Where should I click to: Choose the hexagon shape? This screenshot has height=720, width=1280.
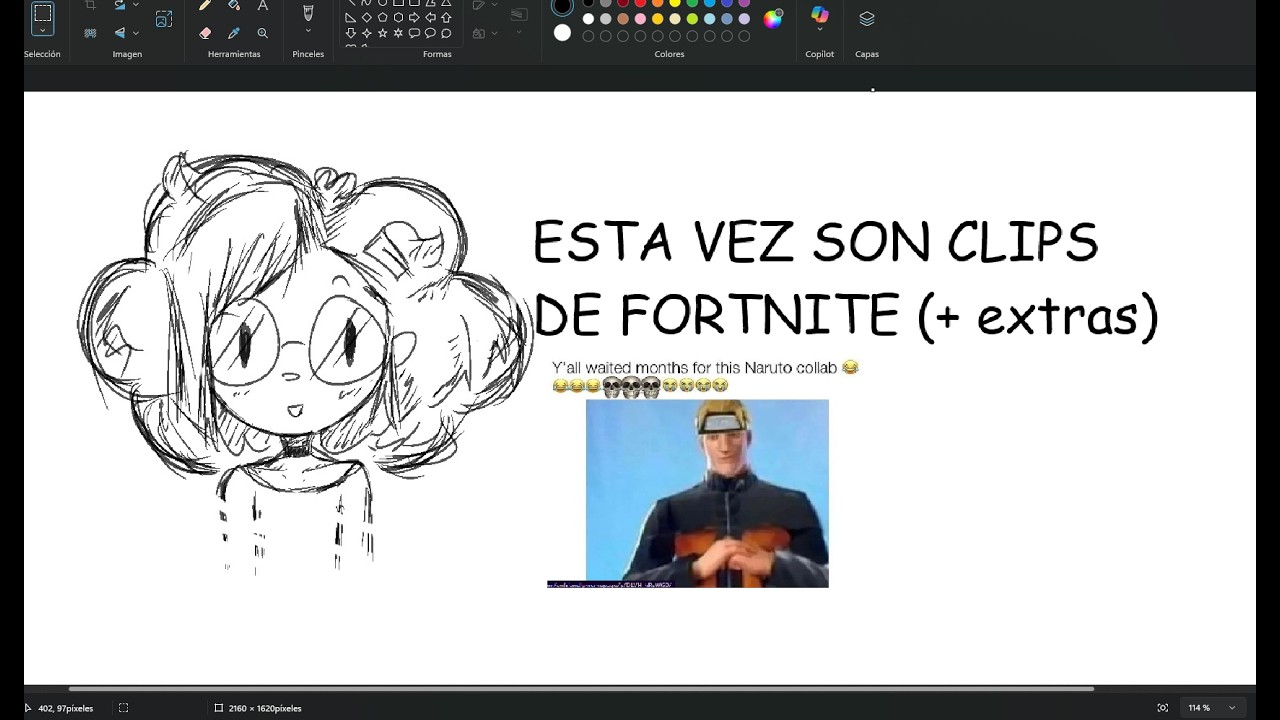[x=399, y=18]
